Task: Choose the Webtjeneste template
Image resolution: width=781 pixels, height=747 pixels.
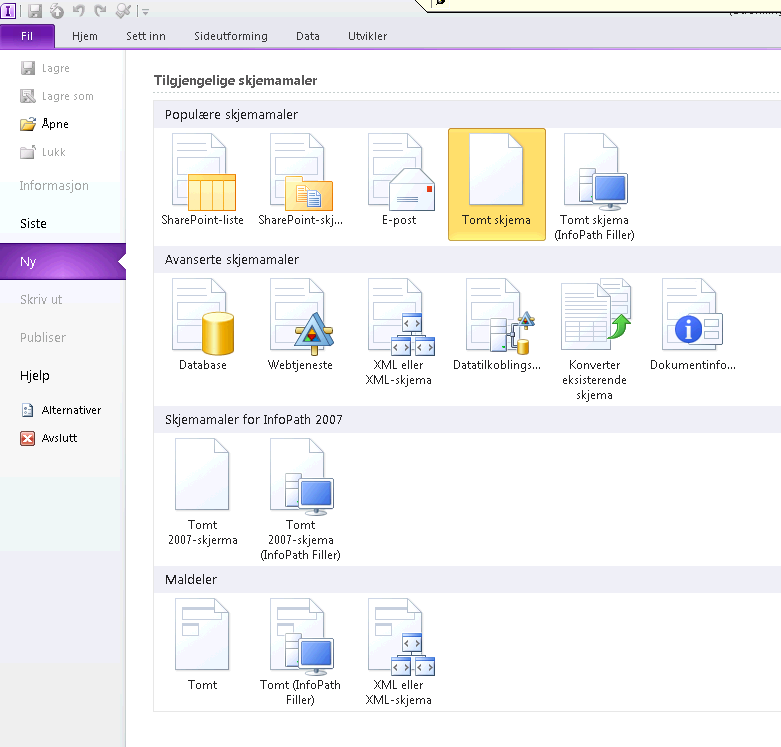Action: coord(300,325)
